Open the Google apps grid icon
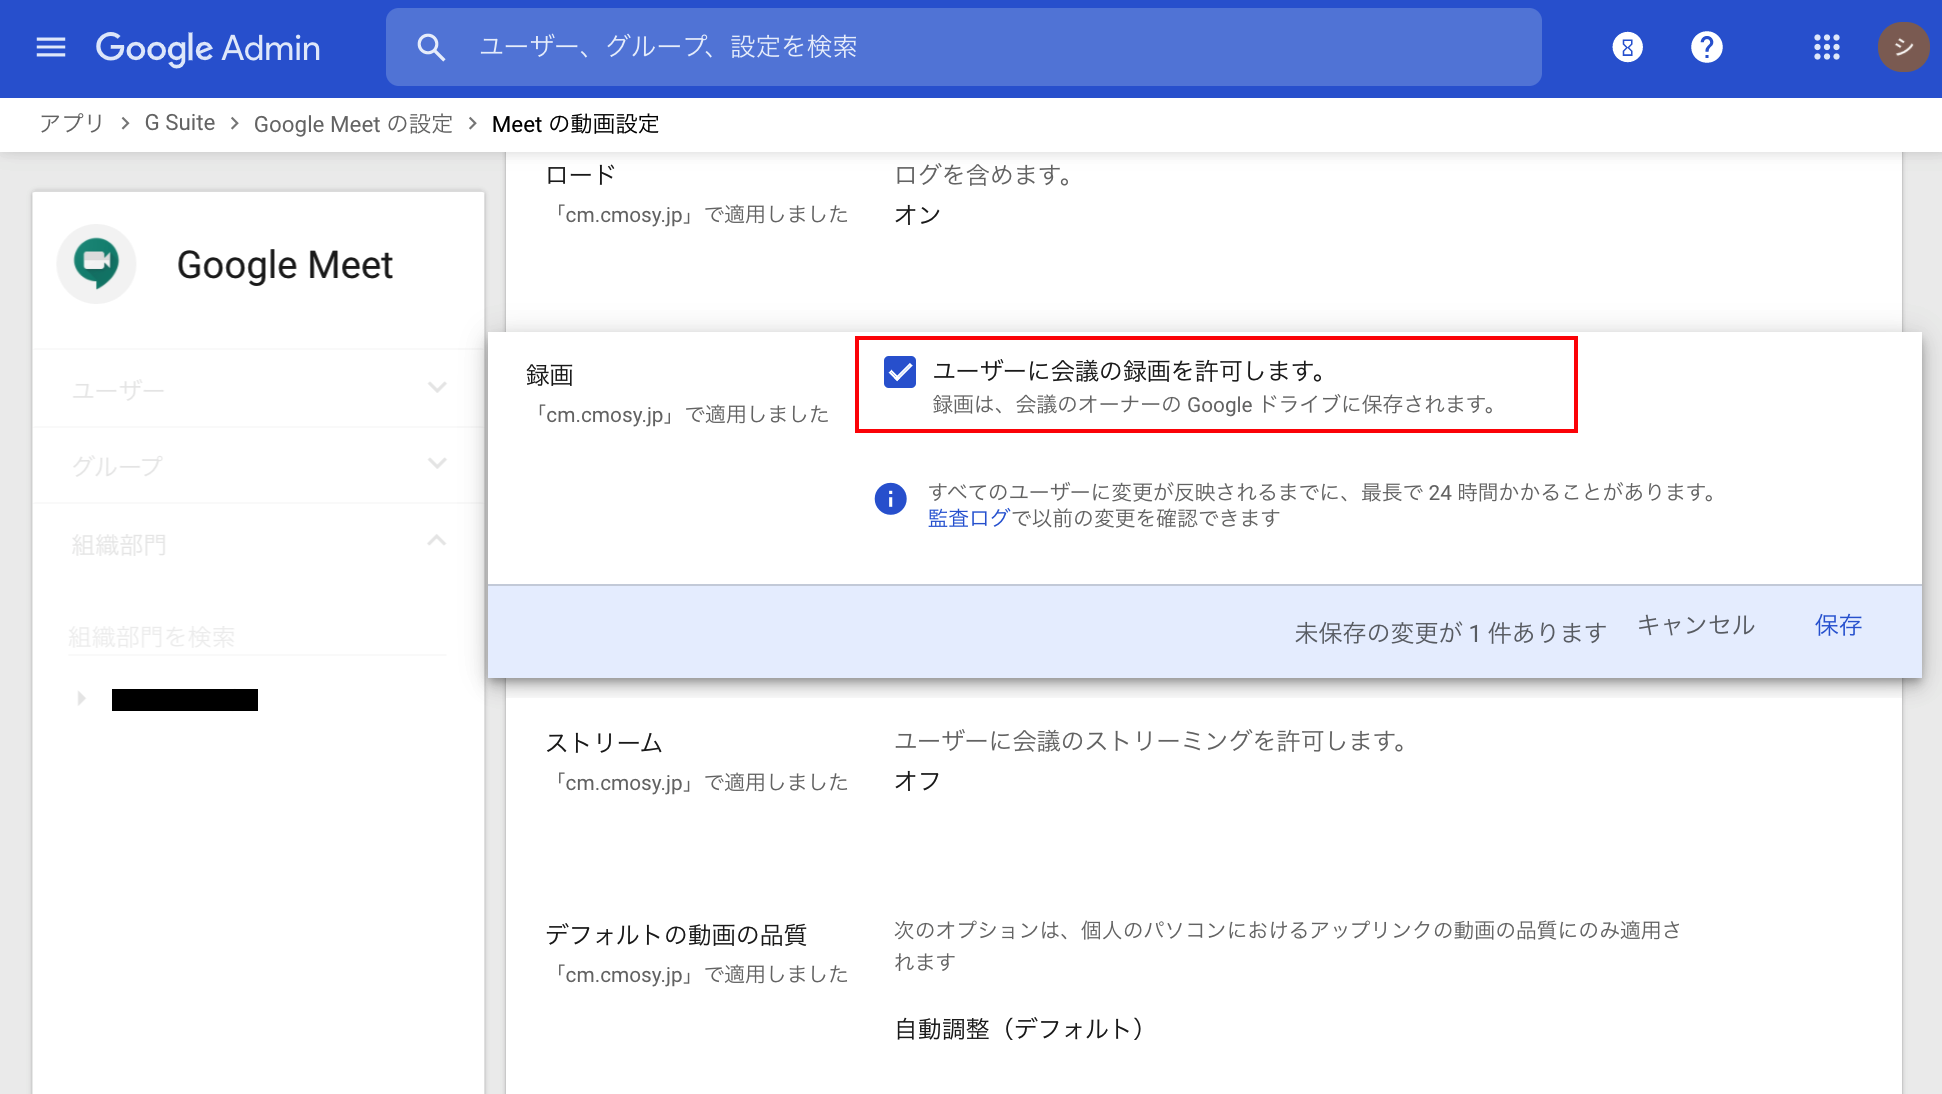This screenshot has height=1094, width=1942. [x=1826, y=47]
